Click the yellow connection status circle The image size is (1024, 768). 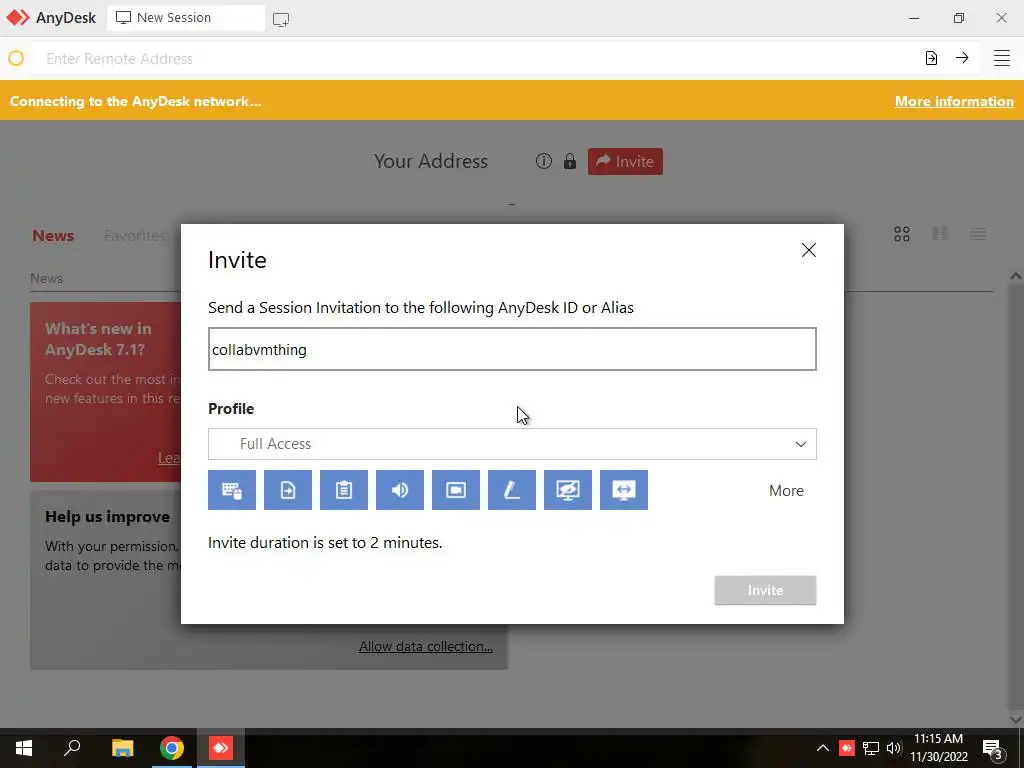tap(16, 58)
